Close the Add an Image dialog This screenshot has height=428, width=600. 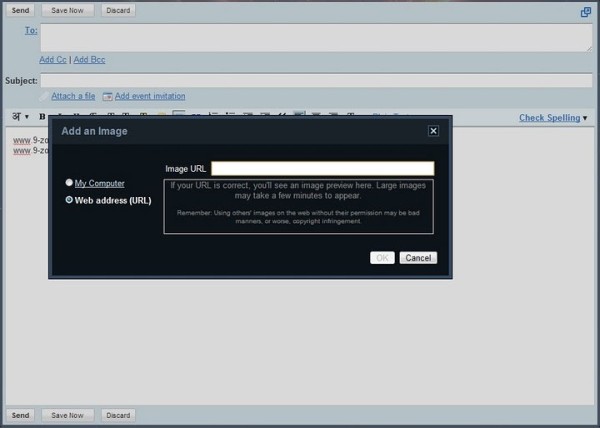[433, 131]
